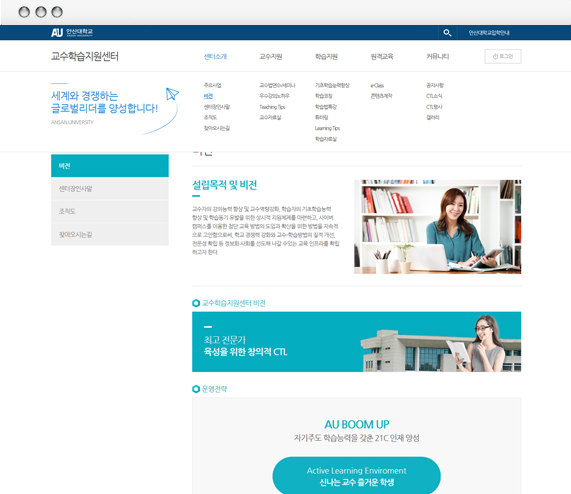
Task: Click the AU Ansan University logo
Action: 72,32
